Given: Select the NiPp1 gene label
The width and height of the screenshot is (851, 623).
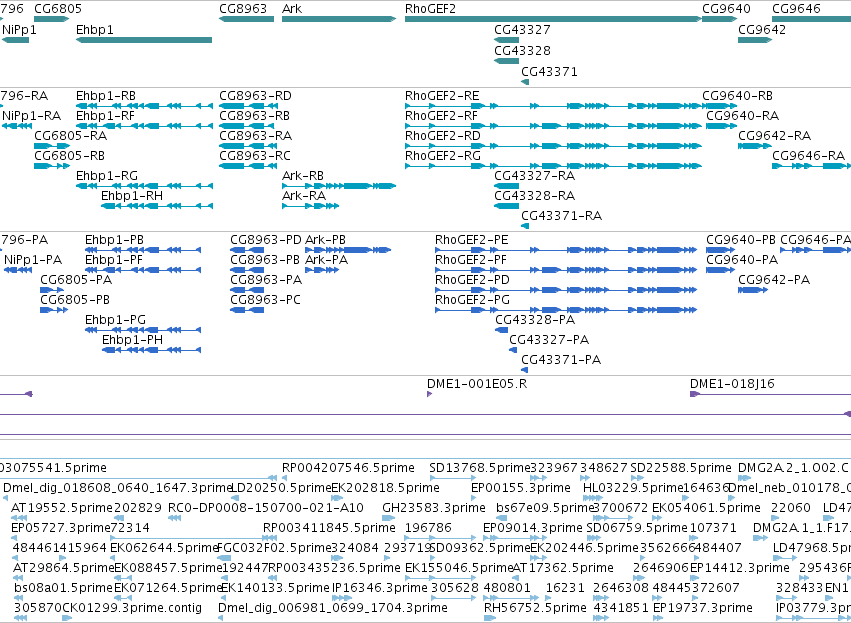Looking at the screenshot, I should click(19, 29).
